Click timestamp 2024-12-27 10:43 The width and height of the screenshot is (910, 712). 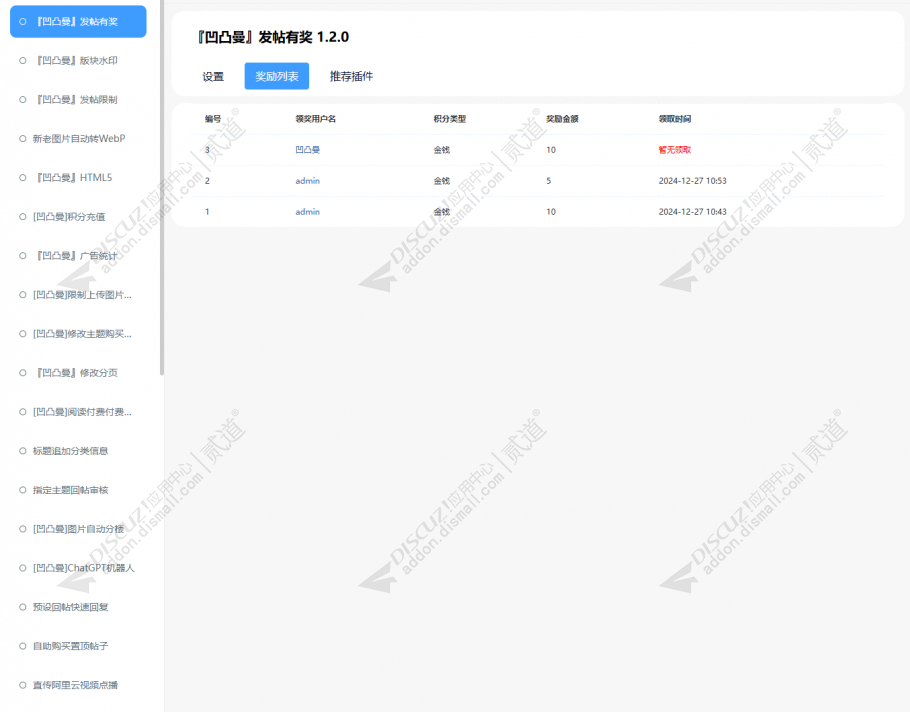(692, 212)
